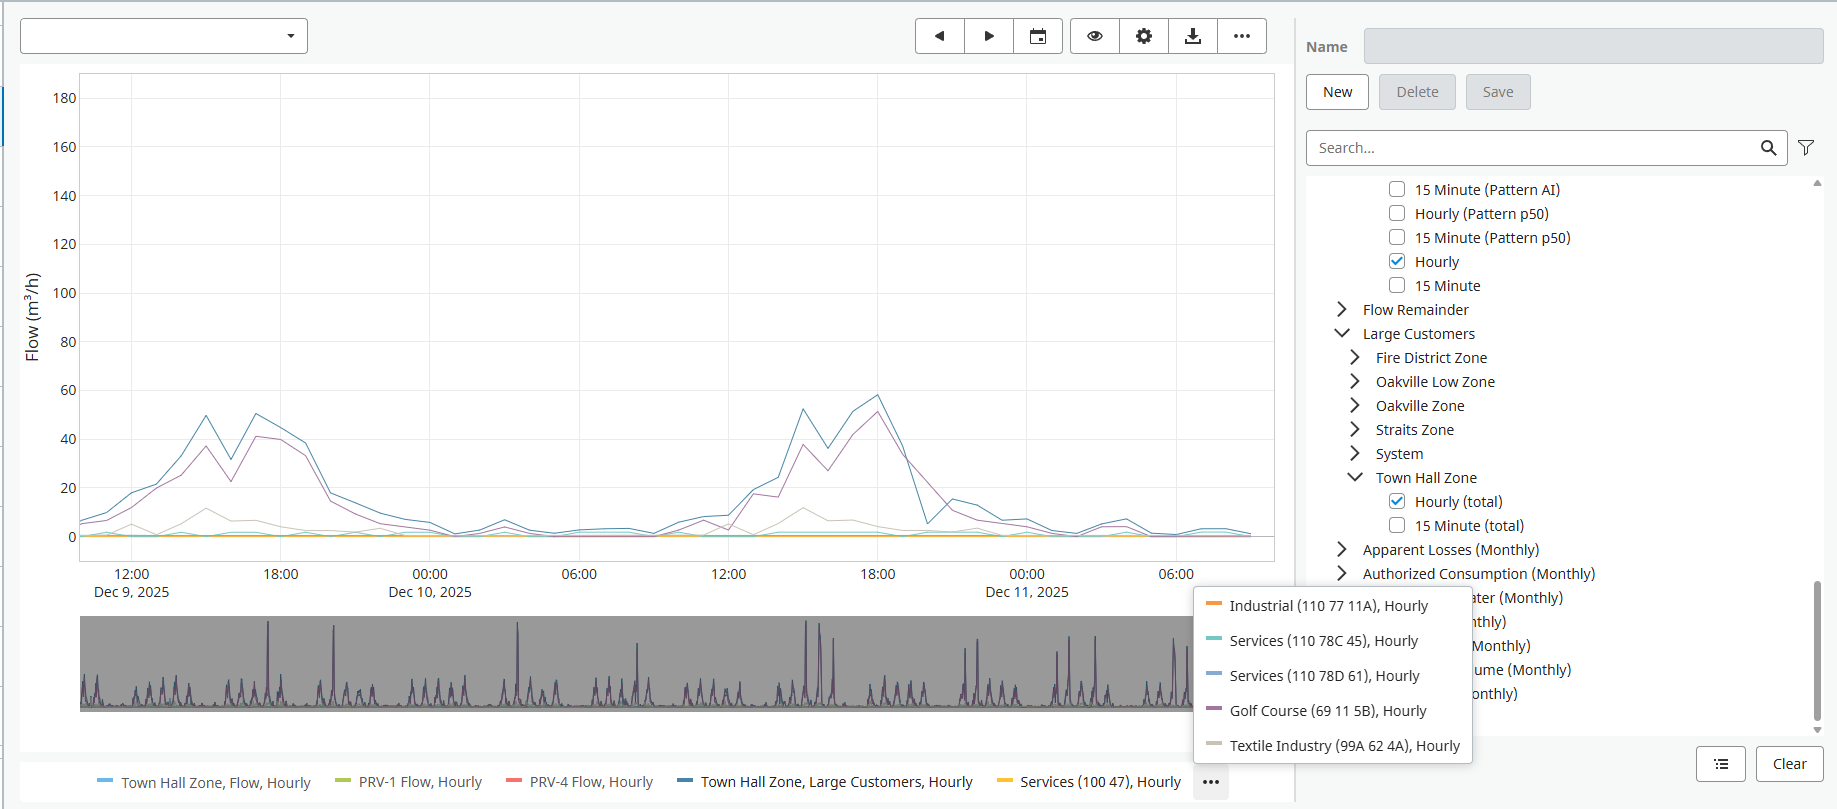Screen dimensions: 1837x809
Task: Click the download chart icon
Action: pos(1193,36)
